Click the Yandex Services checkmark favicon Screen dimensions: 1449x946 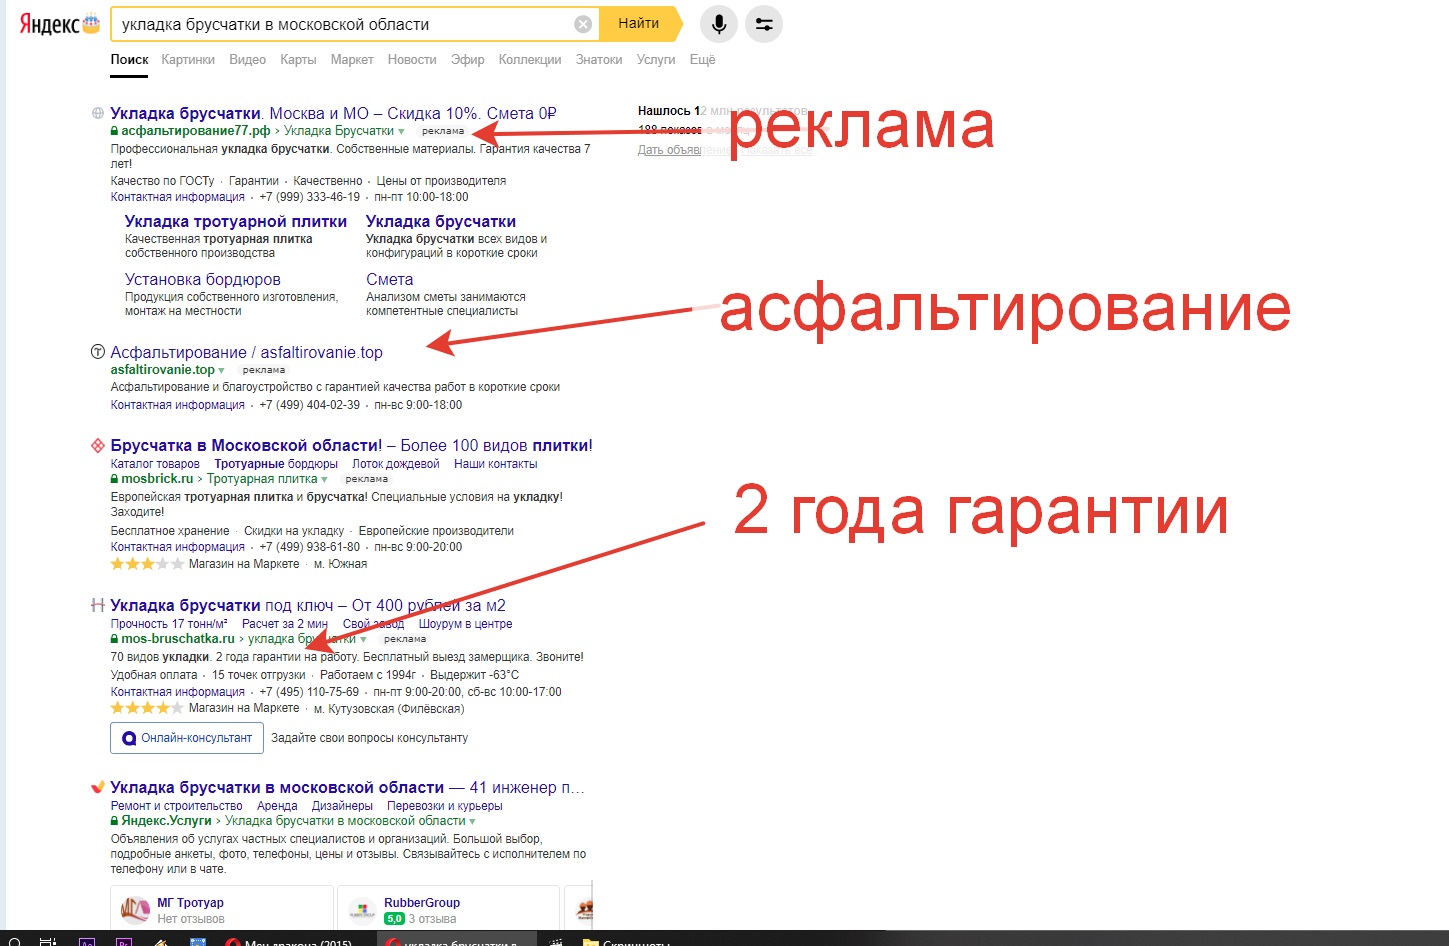[98, 787]
